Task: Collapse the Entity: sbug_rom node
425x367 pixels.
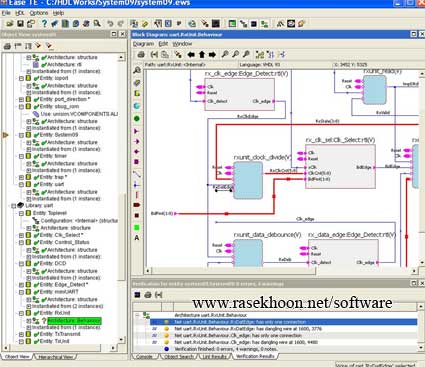Action: tap(21, 107)
